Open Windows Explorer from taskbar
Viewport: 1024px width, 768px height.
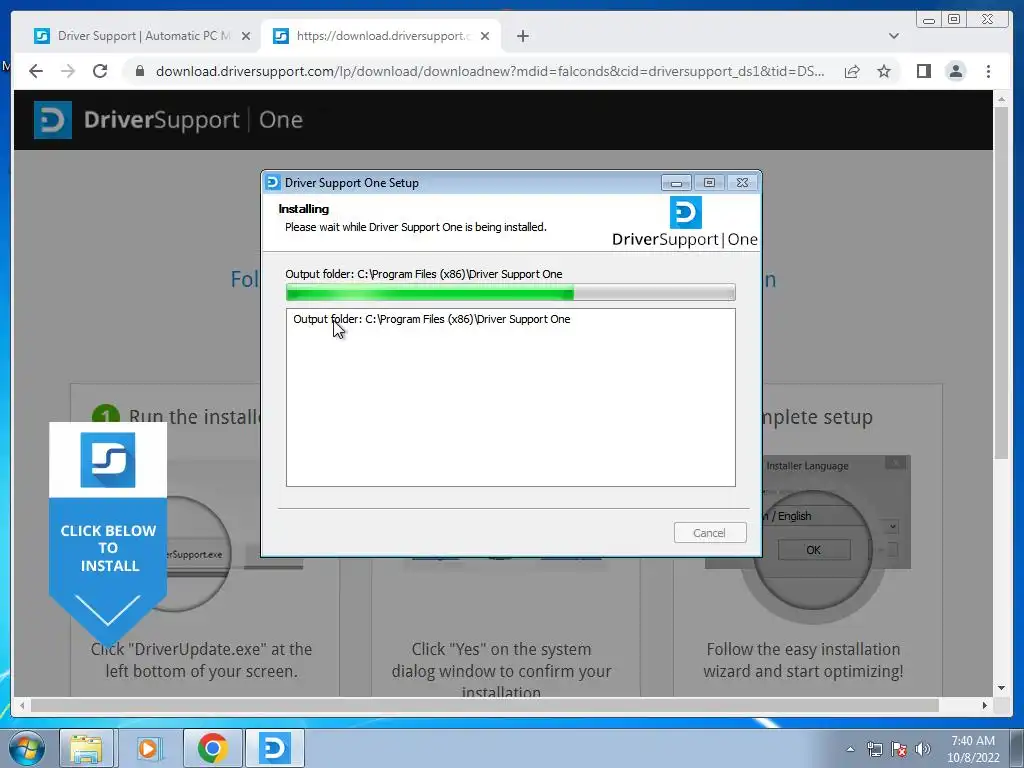[86, 748]
